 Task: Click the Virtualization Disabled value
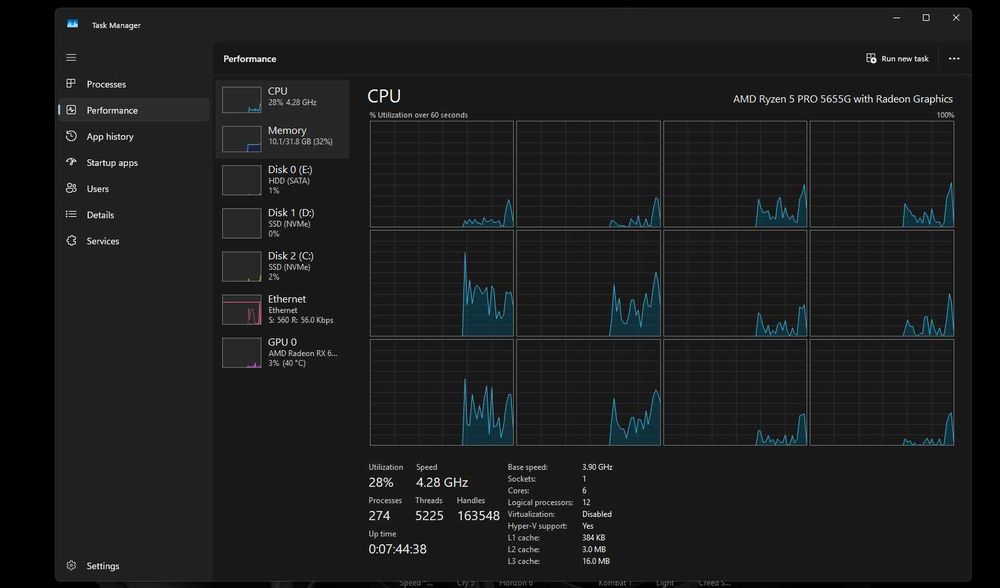coord(596,514)
